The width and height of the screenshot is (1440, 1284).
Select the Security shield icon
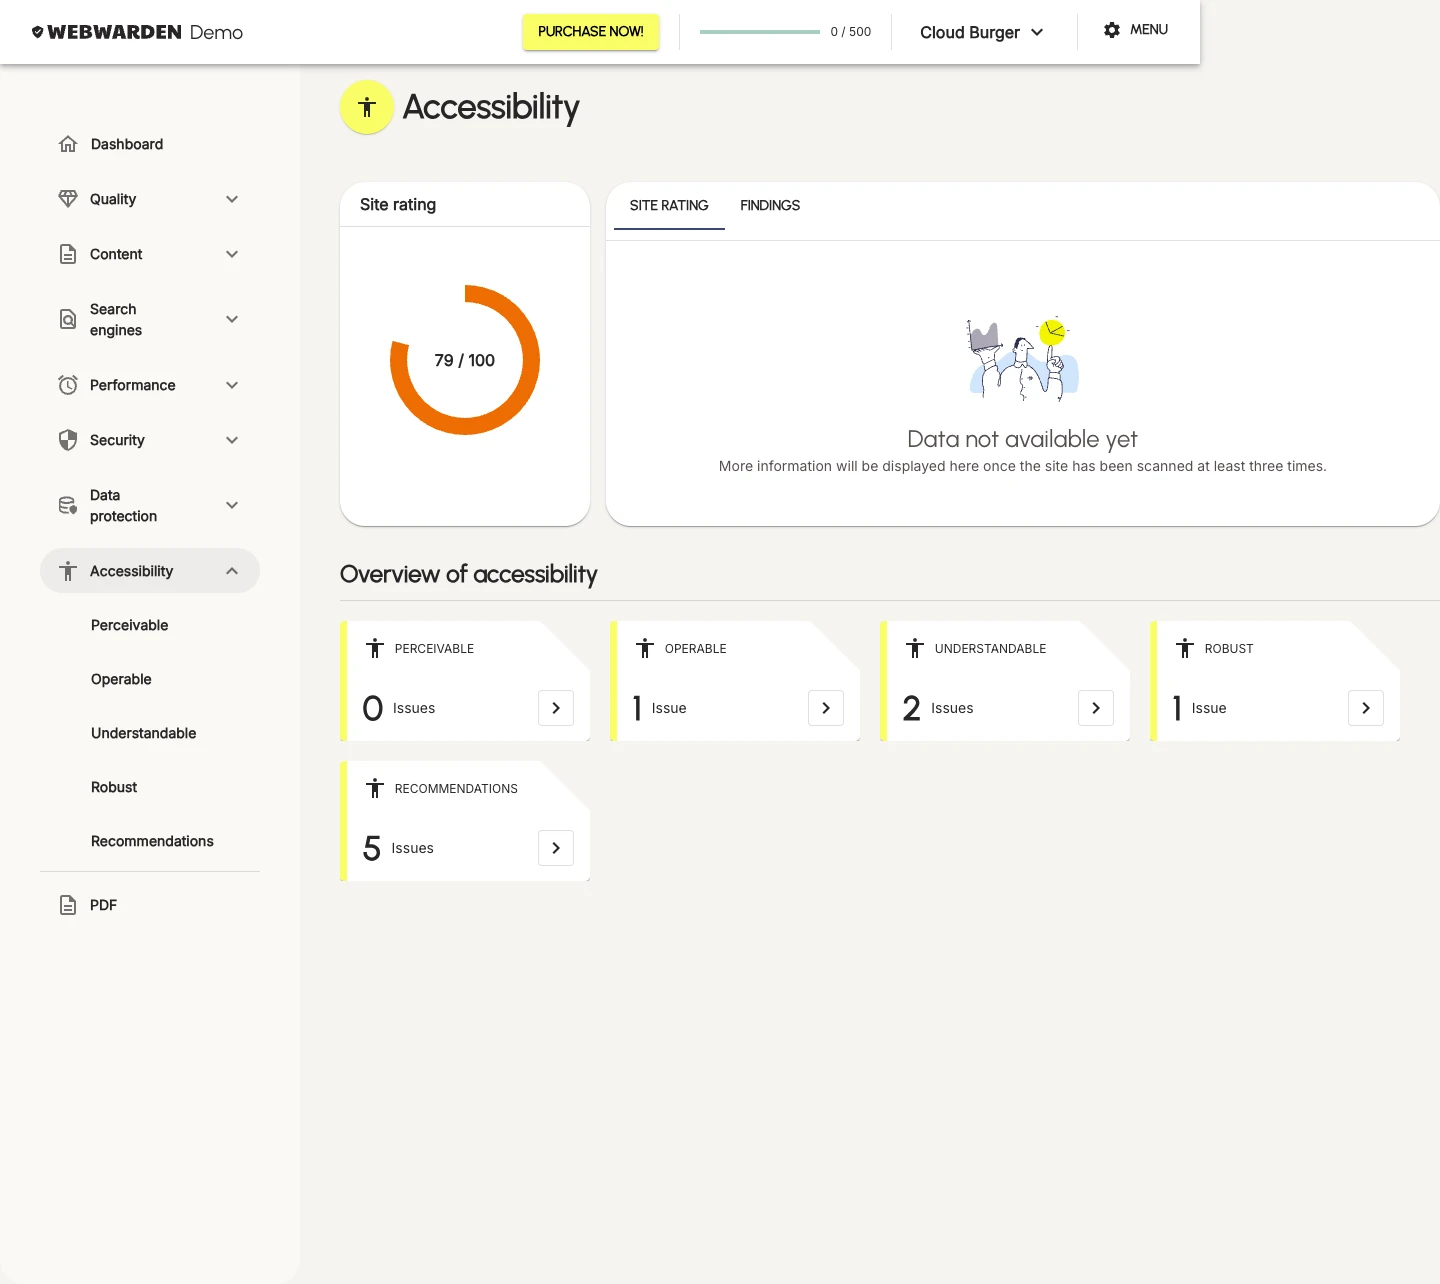point(68,439)
